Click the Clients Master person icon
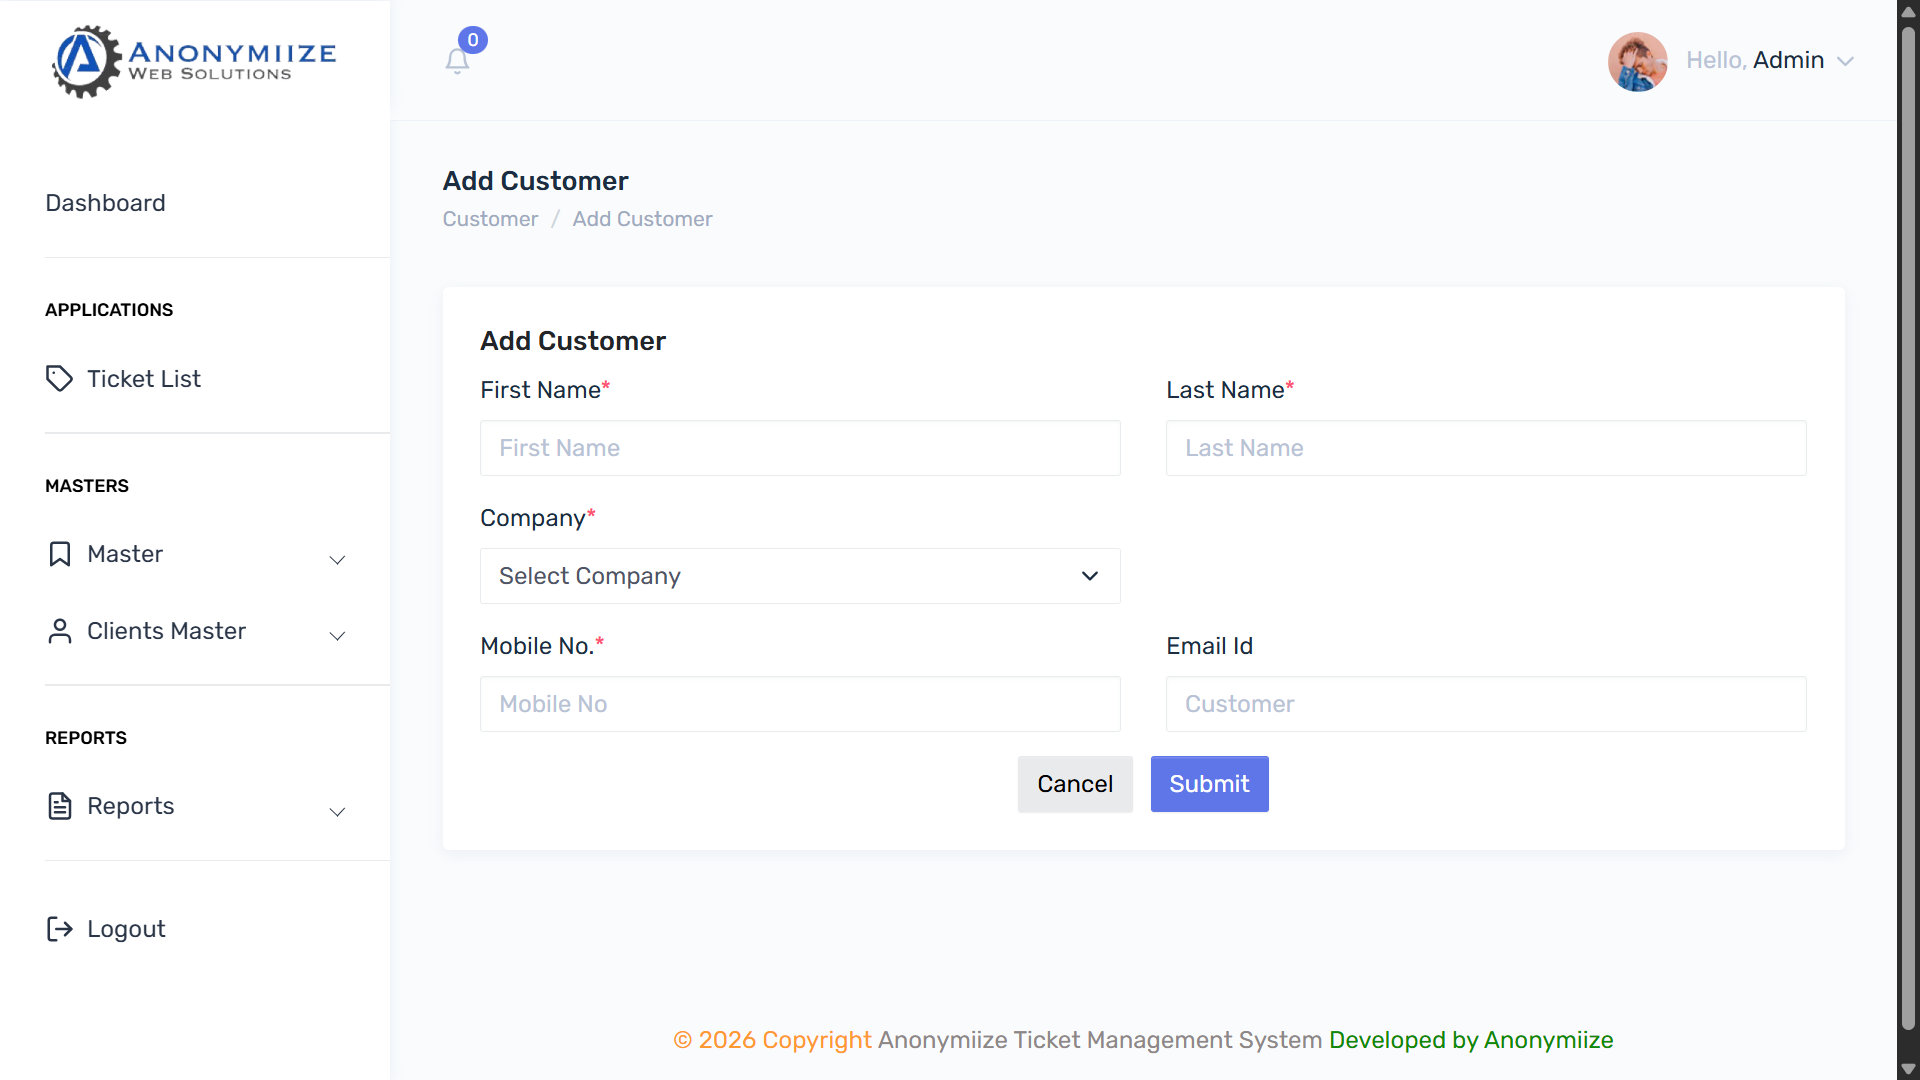1920x1080 pixels. [59, 631]
